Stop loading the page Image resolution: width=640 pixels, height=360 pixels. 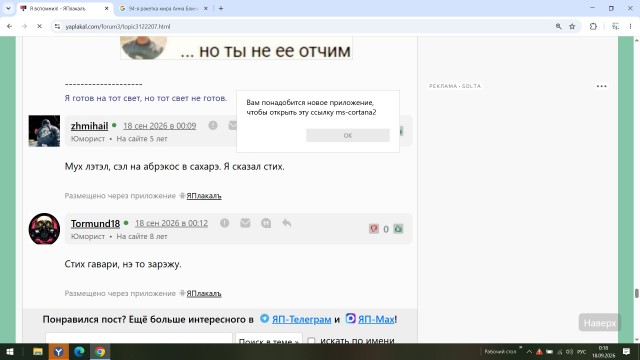tap(39, 27)
